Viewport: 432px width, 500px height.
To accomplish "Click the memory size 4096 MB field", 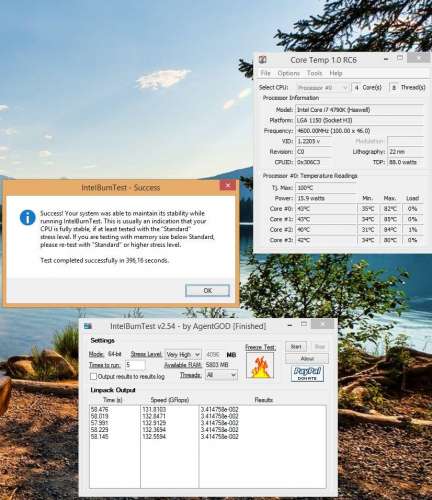I will pyautogui.click(x=213, y=354).
